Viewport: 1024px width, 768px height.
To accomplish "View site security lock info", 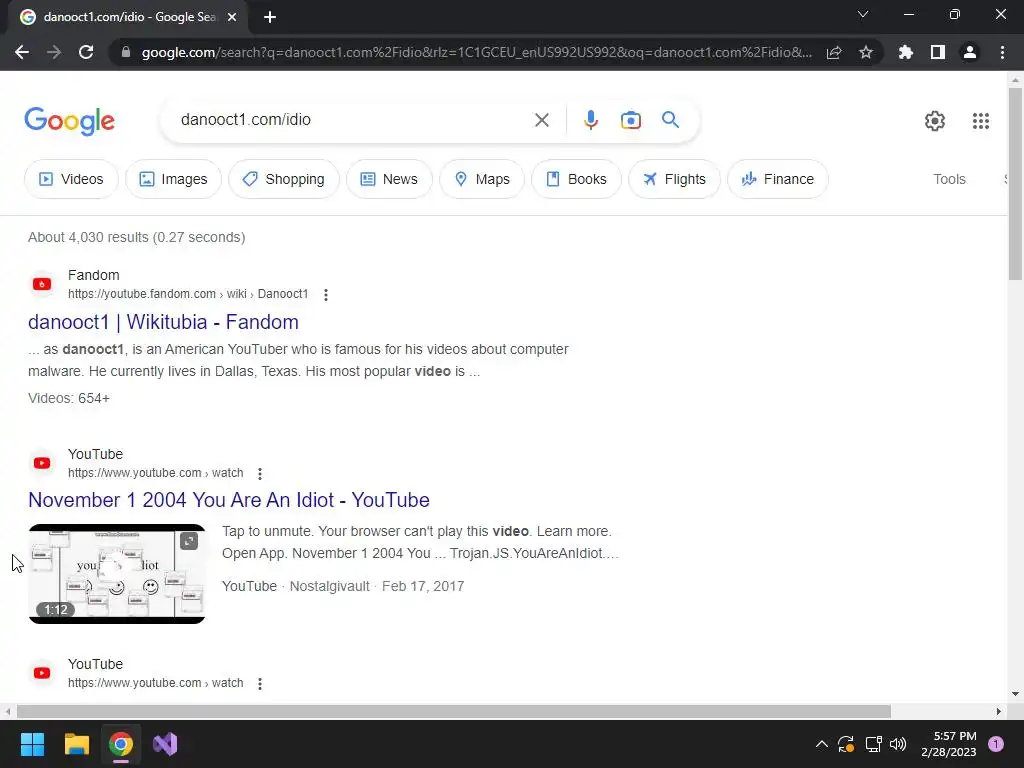I will pyautogui.click(x=126, y=52).
